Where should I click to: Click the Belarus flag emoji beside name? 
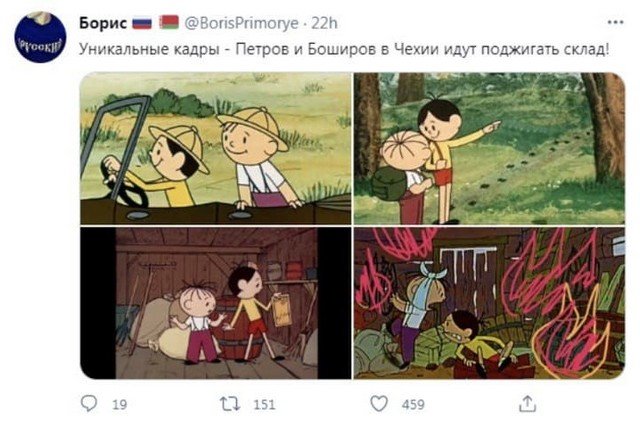(169, 22)
